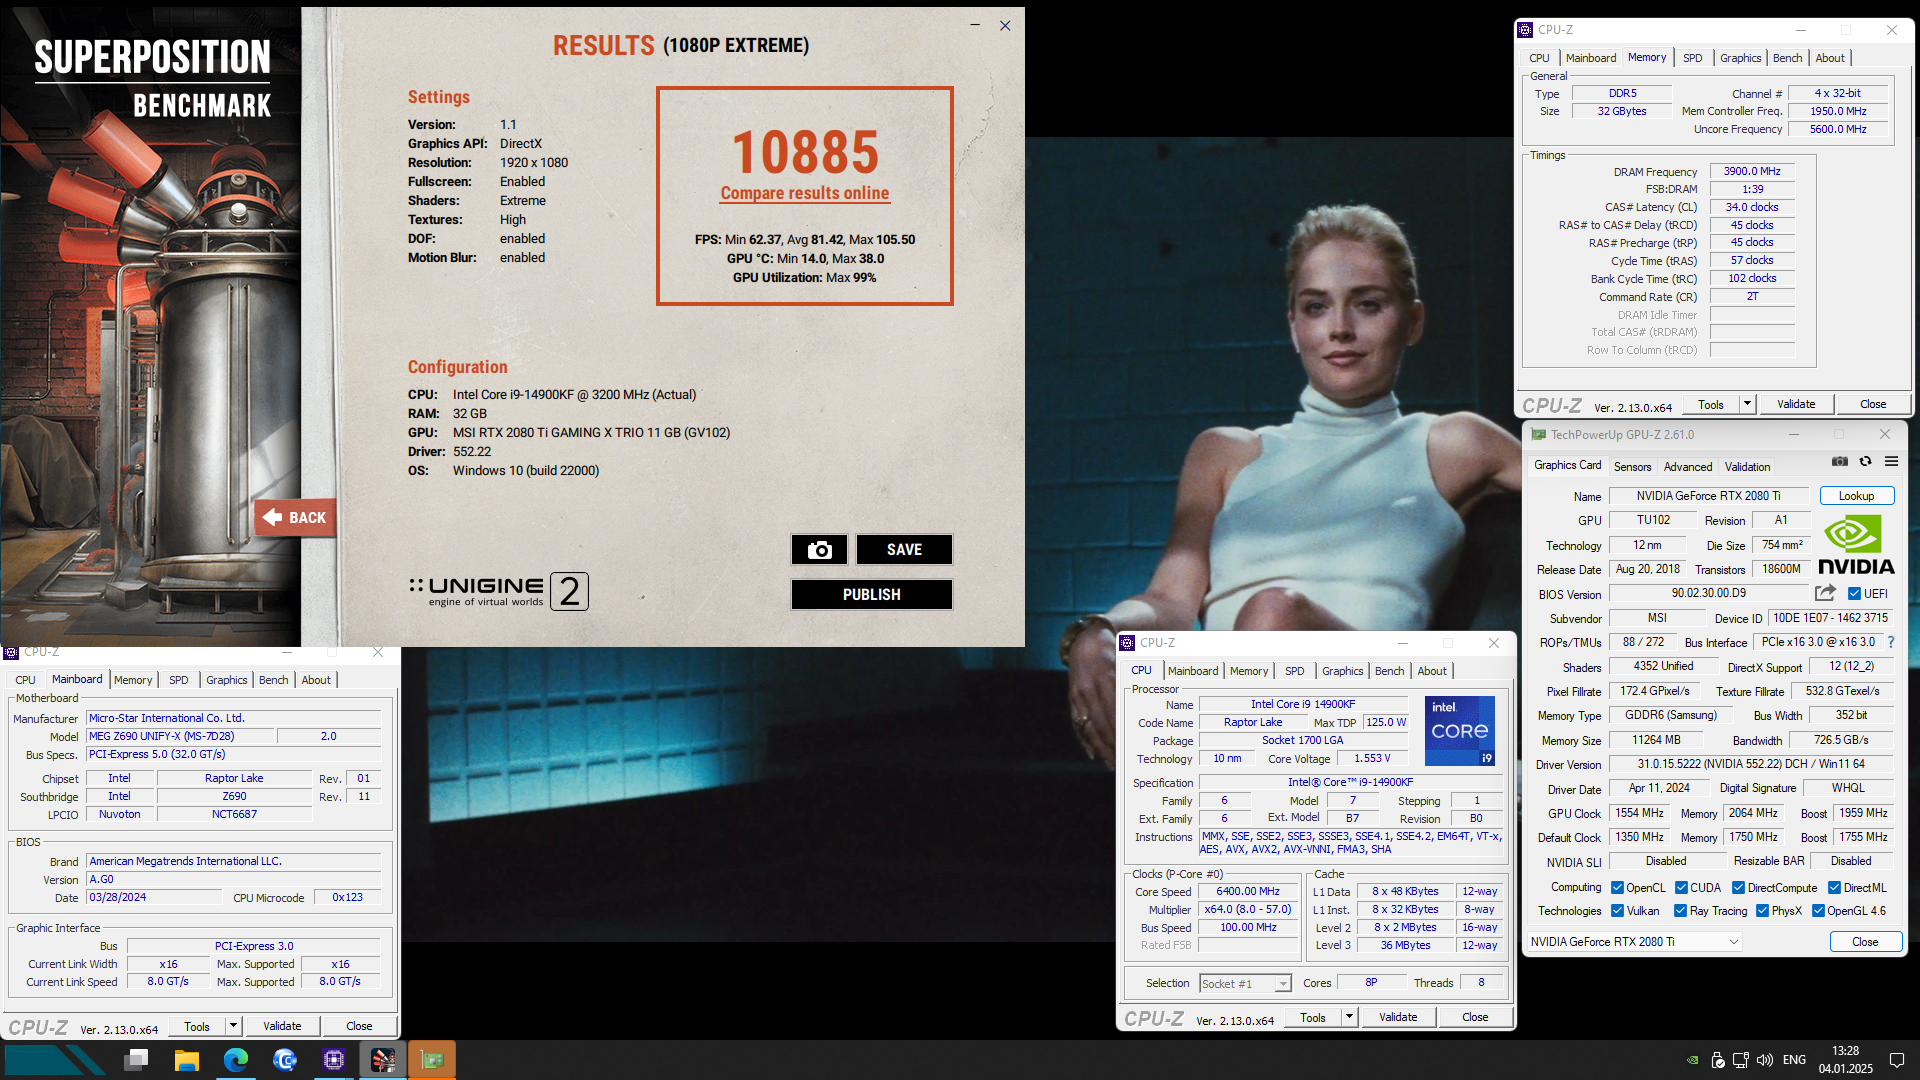Click the BIOS export share icon in GPU-Z

1825,593
